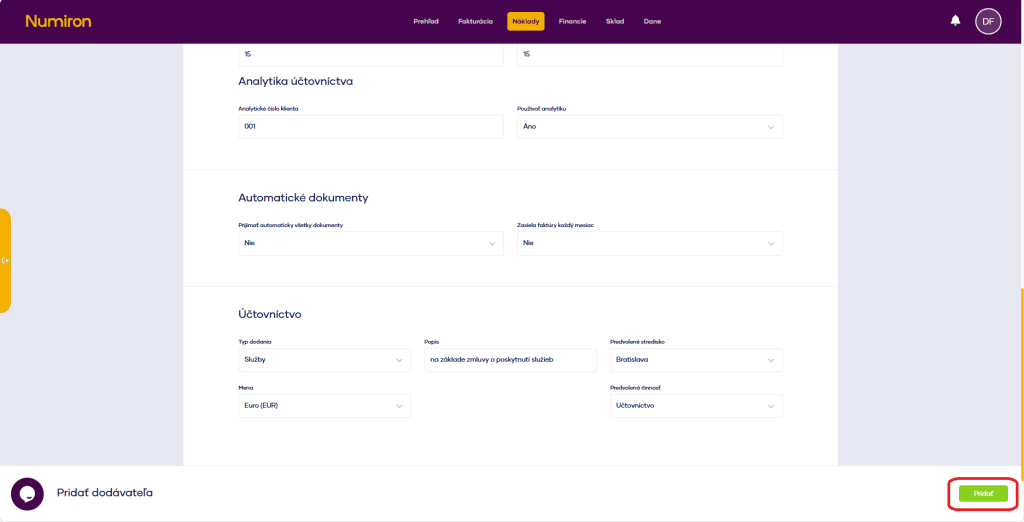Open the chat support bubble

[27, 494]
